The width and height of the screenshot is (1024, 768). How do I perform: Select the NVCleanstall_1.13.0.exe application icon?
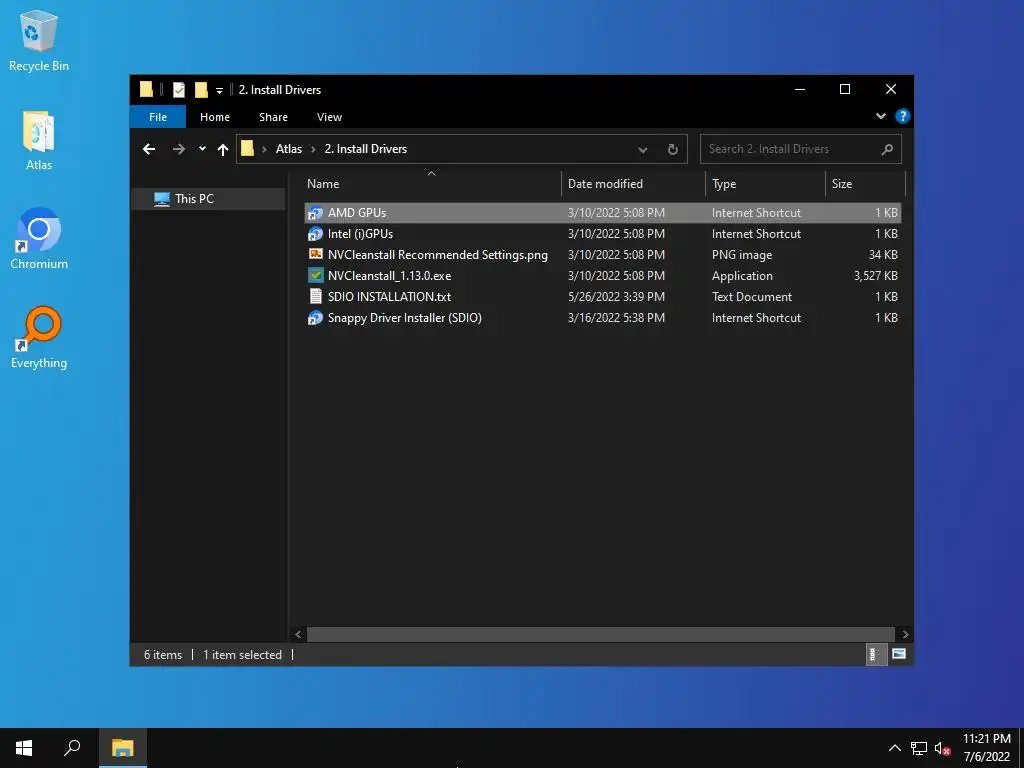[315, 276]
